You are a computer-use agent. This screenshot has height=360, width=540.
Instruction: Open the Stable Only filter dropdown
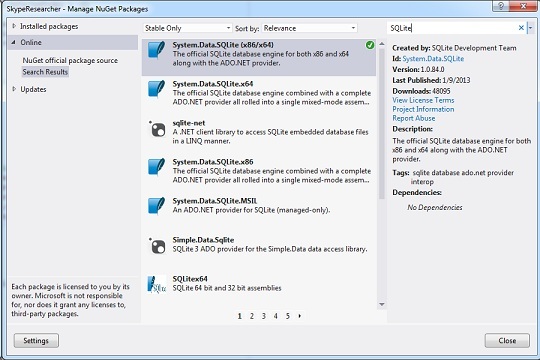(x=187, y=28)
